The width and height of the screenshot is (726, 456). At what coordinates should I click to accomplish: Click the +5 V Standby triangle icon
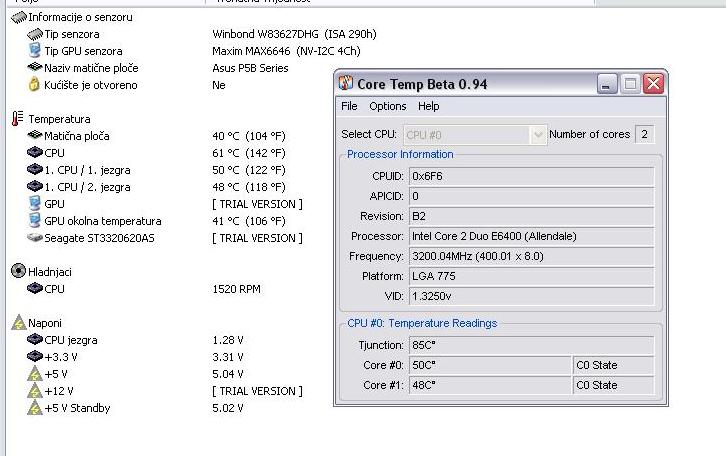[35, 407]
